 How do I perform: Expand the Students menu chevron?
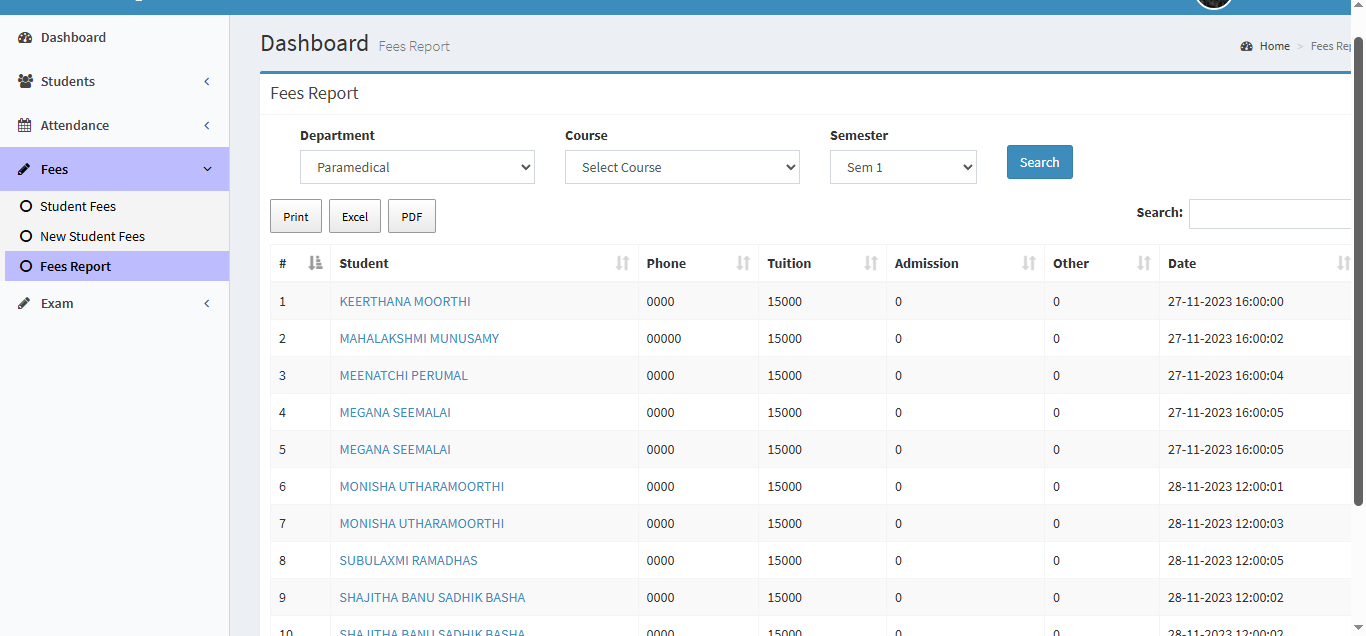(207, 82)
